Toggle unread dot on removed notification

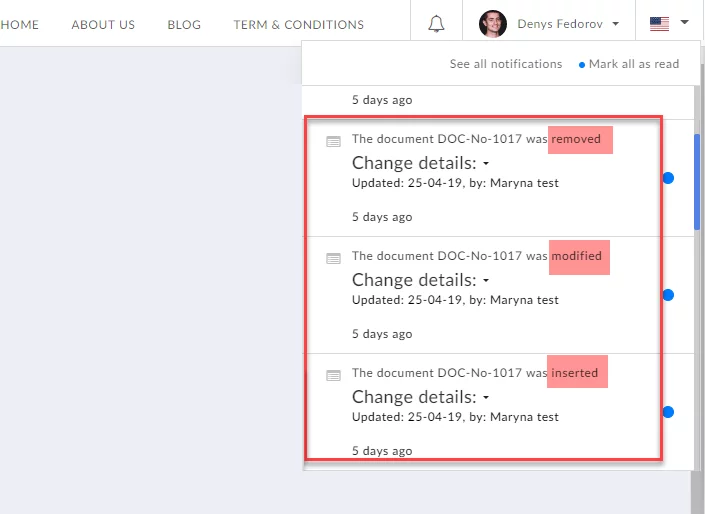point(668,178)
